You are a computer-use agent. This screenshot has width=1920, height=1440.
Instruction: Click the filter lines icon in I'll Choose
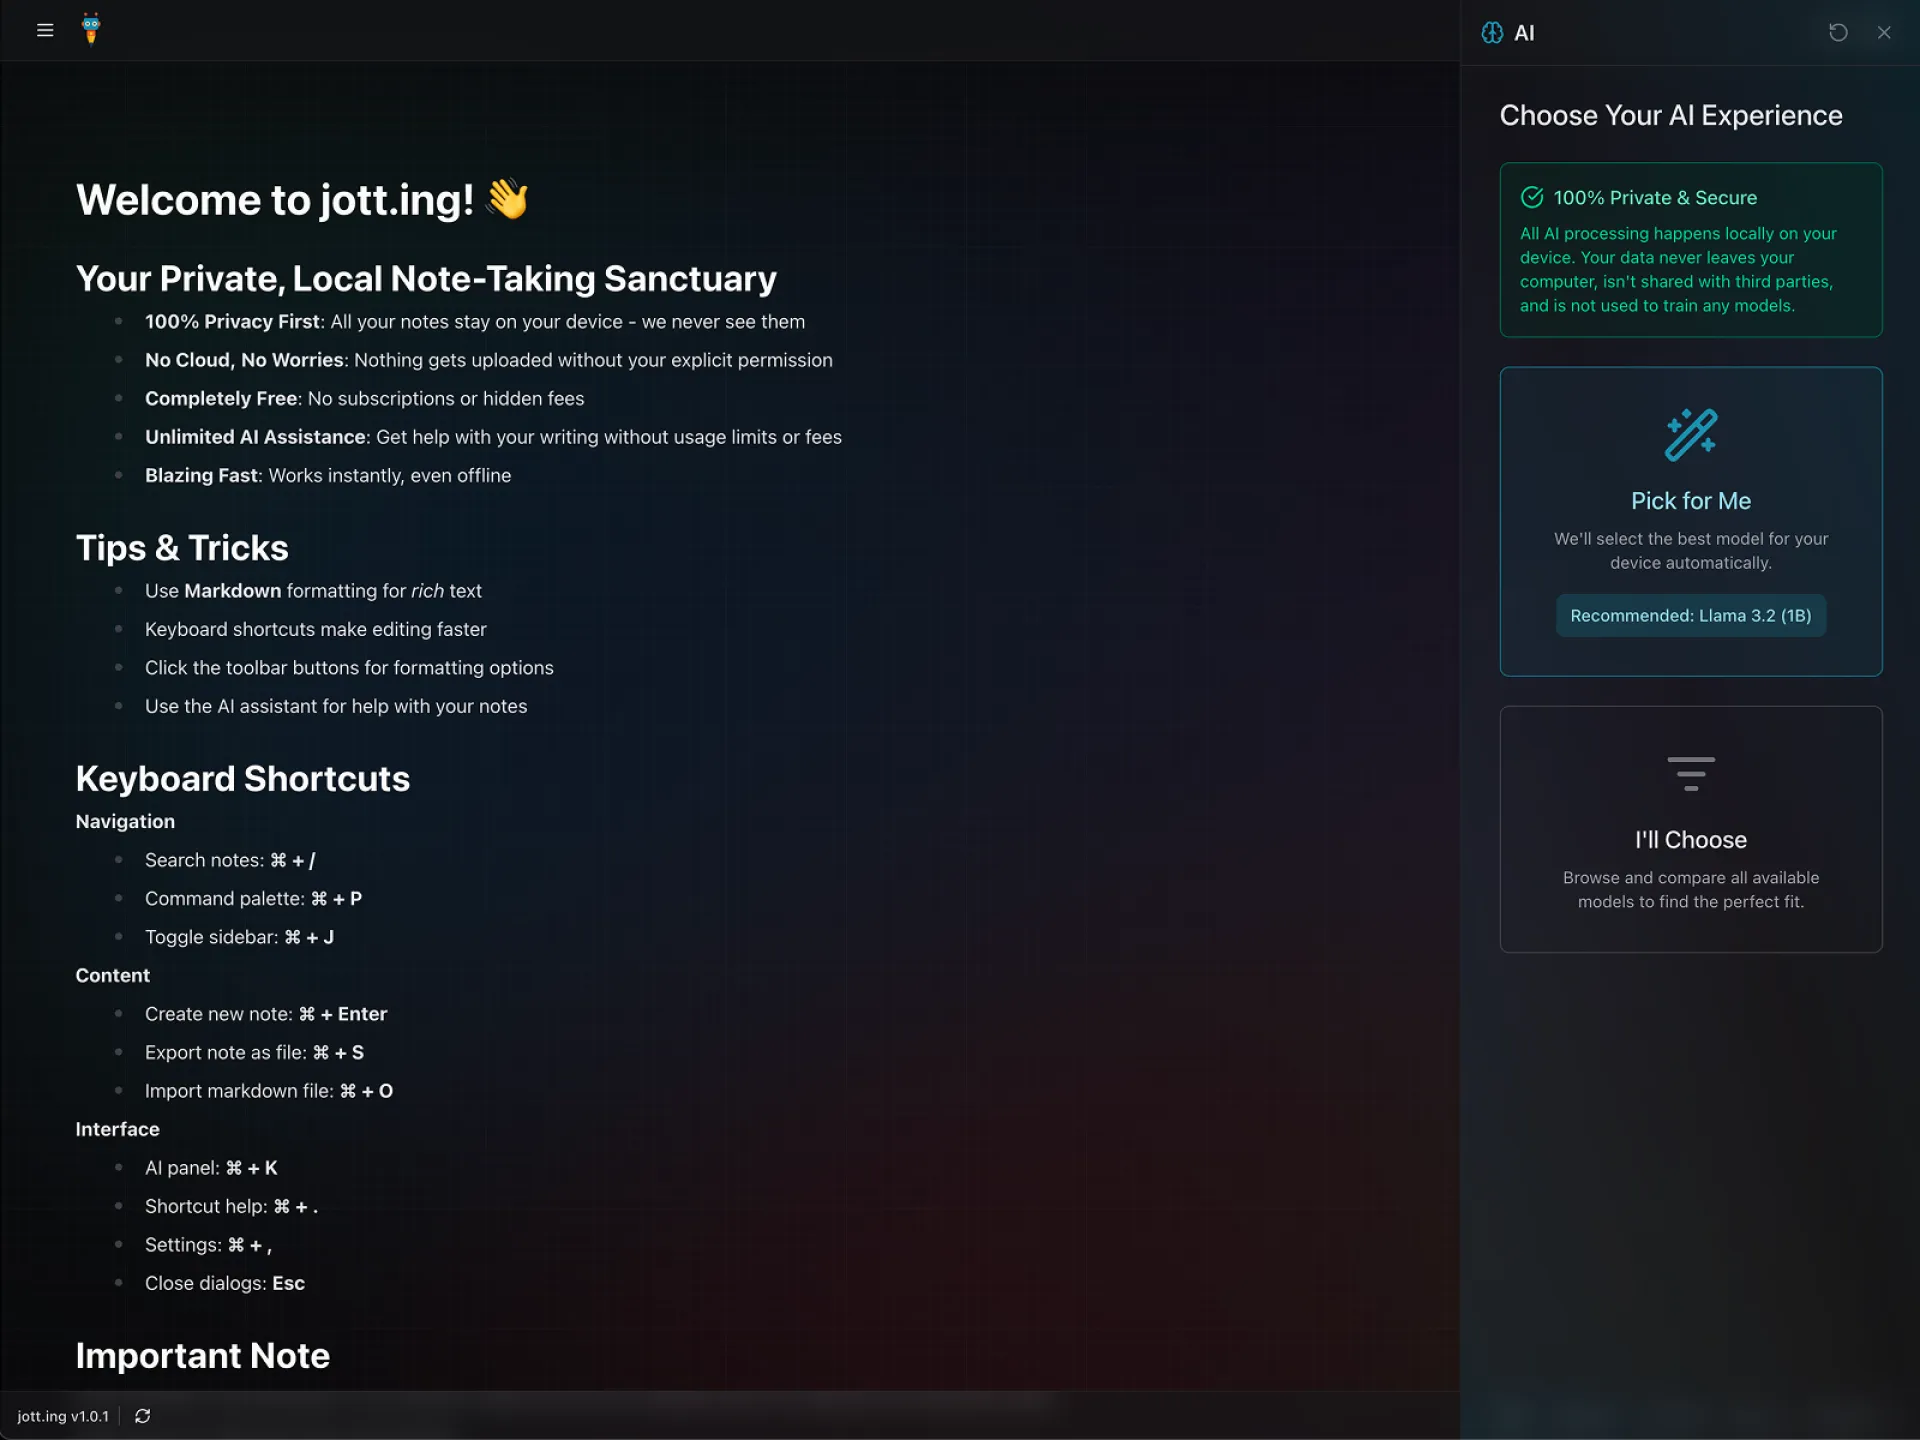coord(1690,774)
